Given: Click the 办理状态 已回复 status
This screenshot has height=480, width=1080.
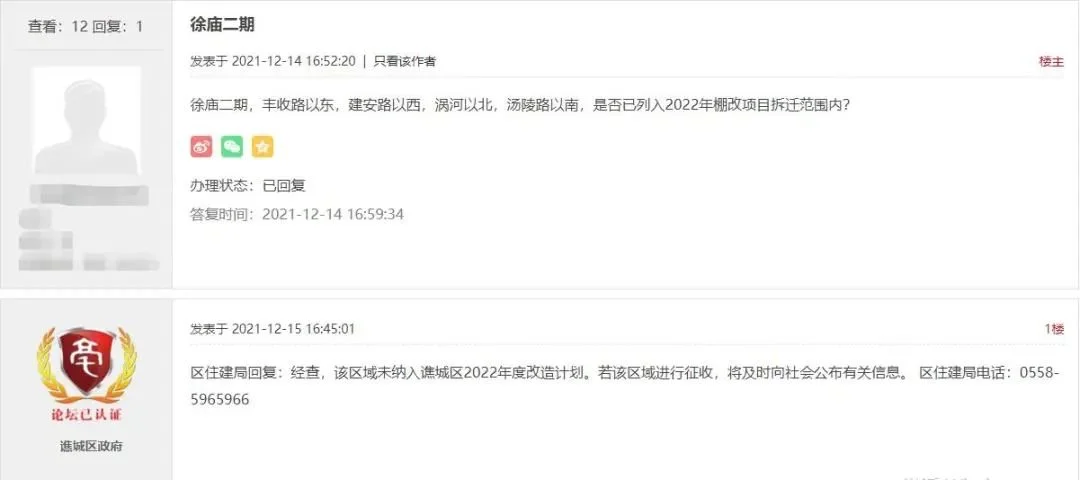Looking at the screenshot, I should point(248,185).
